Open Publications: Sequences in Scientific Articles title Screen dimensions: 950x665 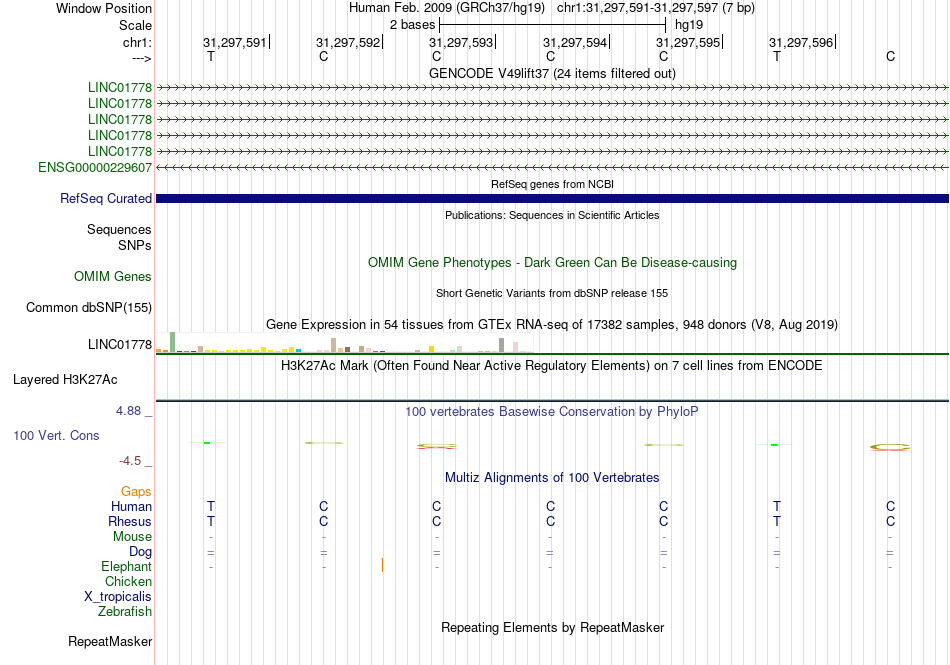pyautogui.click(x=552, y=215)
